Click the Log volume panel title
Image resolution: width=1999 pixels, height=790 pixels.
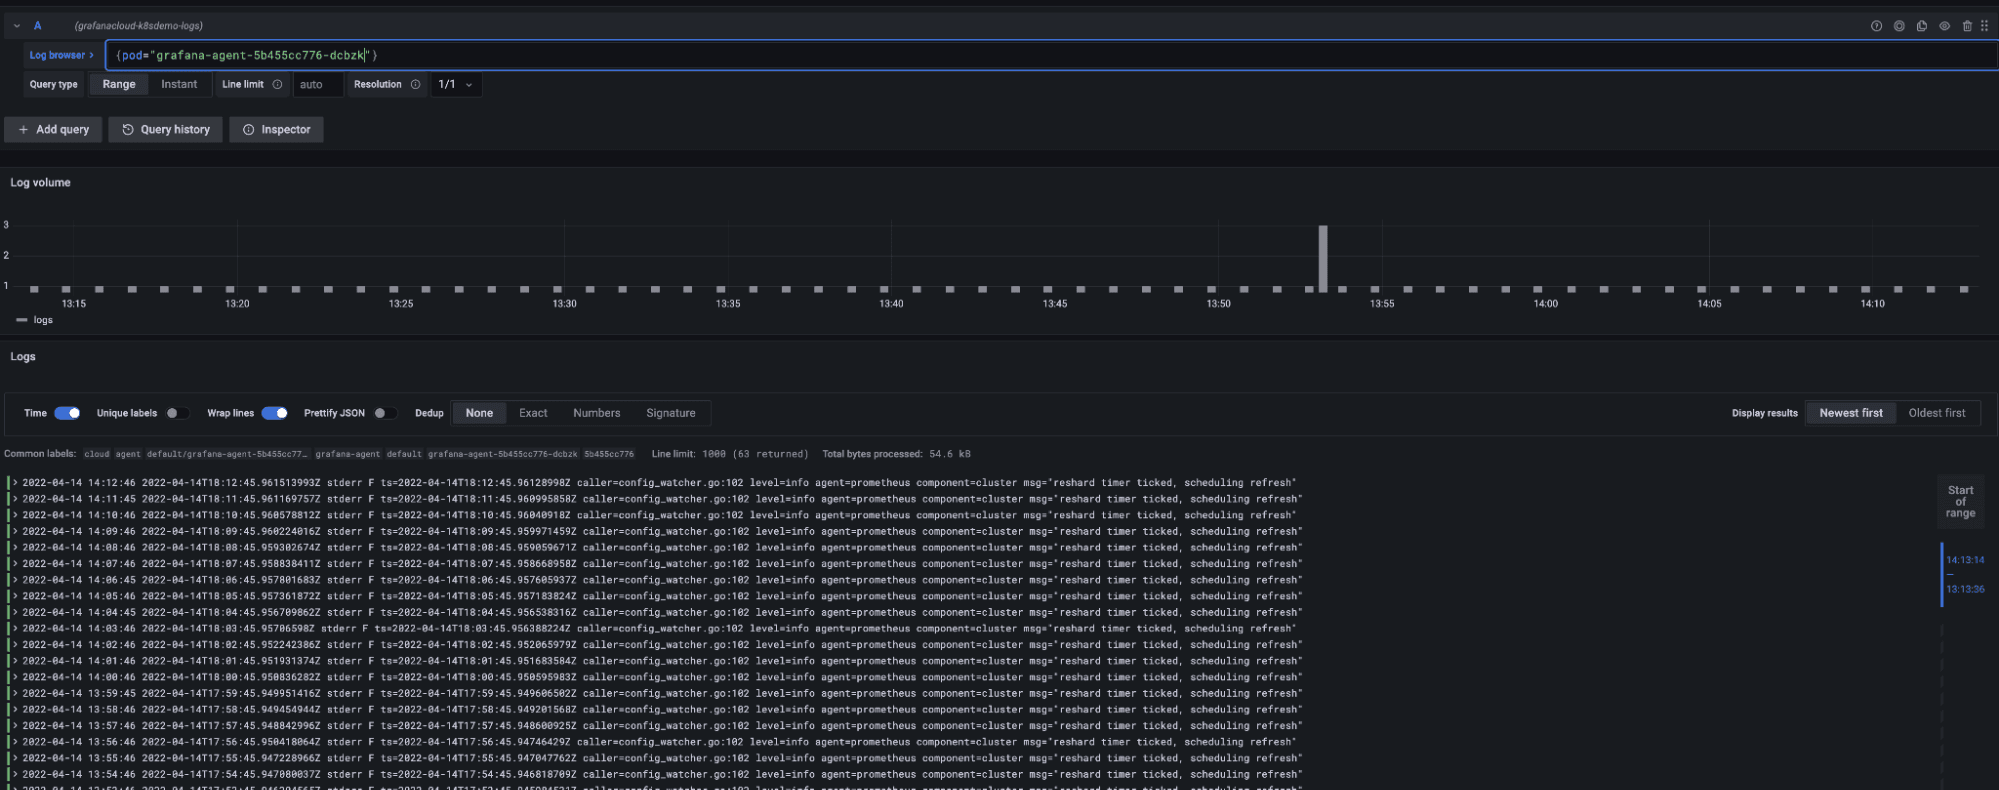pos(40,183)
